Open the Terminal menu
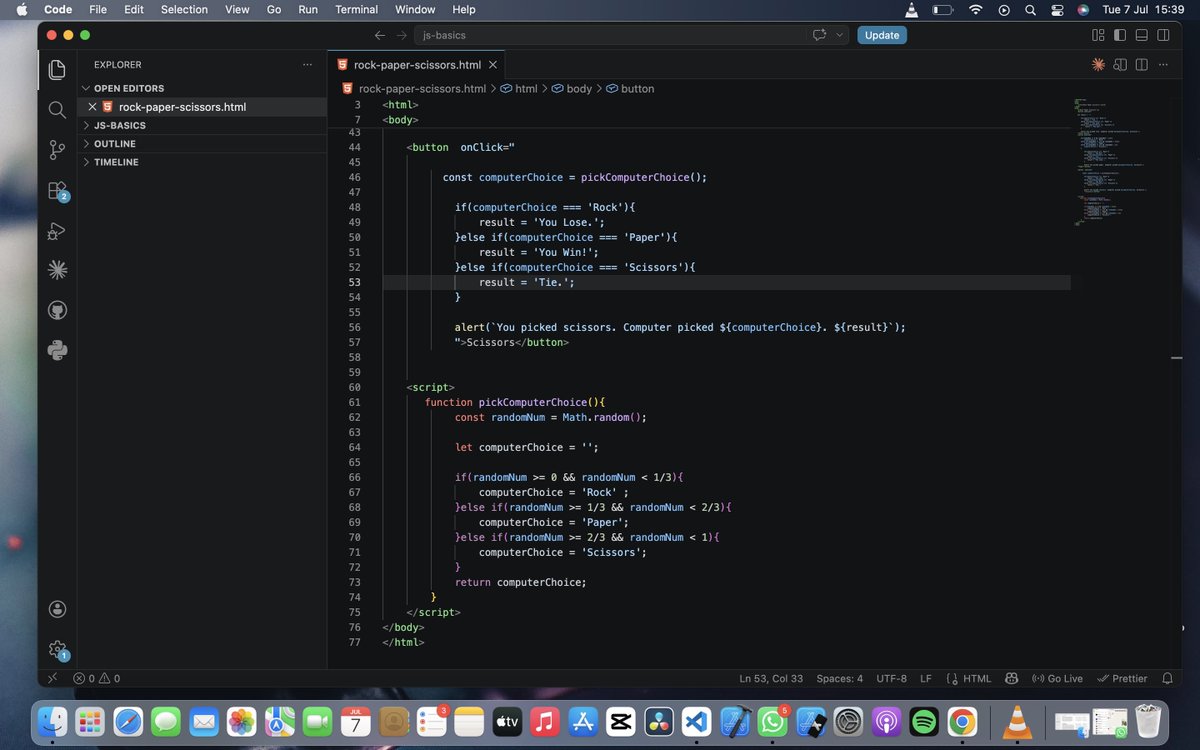 click(356, 9)
